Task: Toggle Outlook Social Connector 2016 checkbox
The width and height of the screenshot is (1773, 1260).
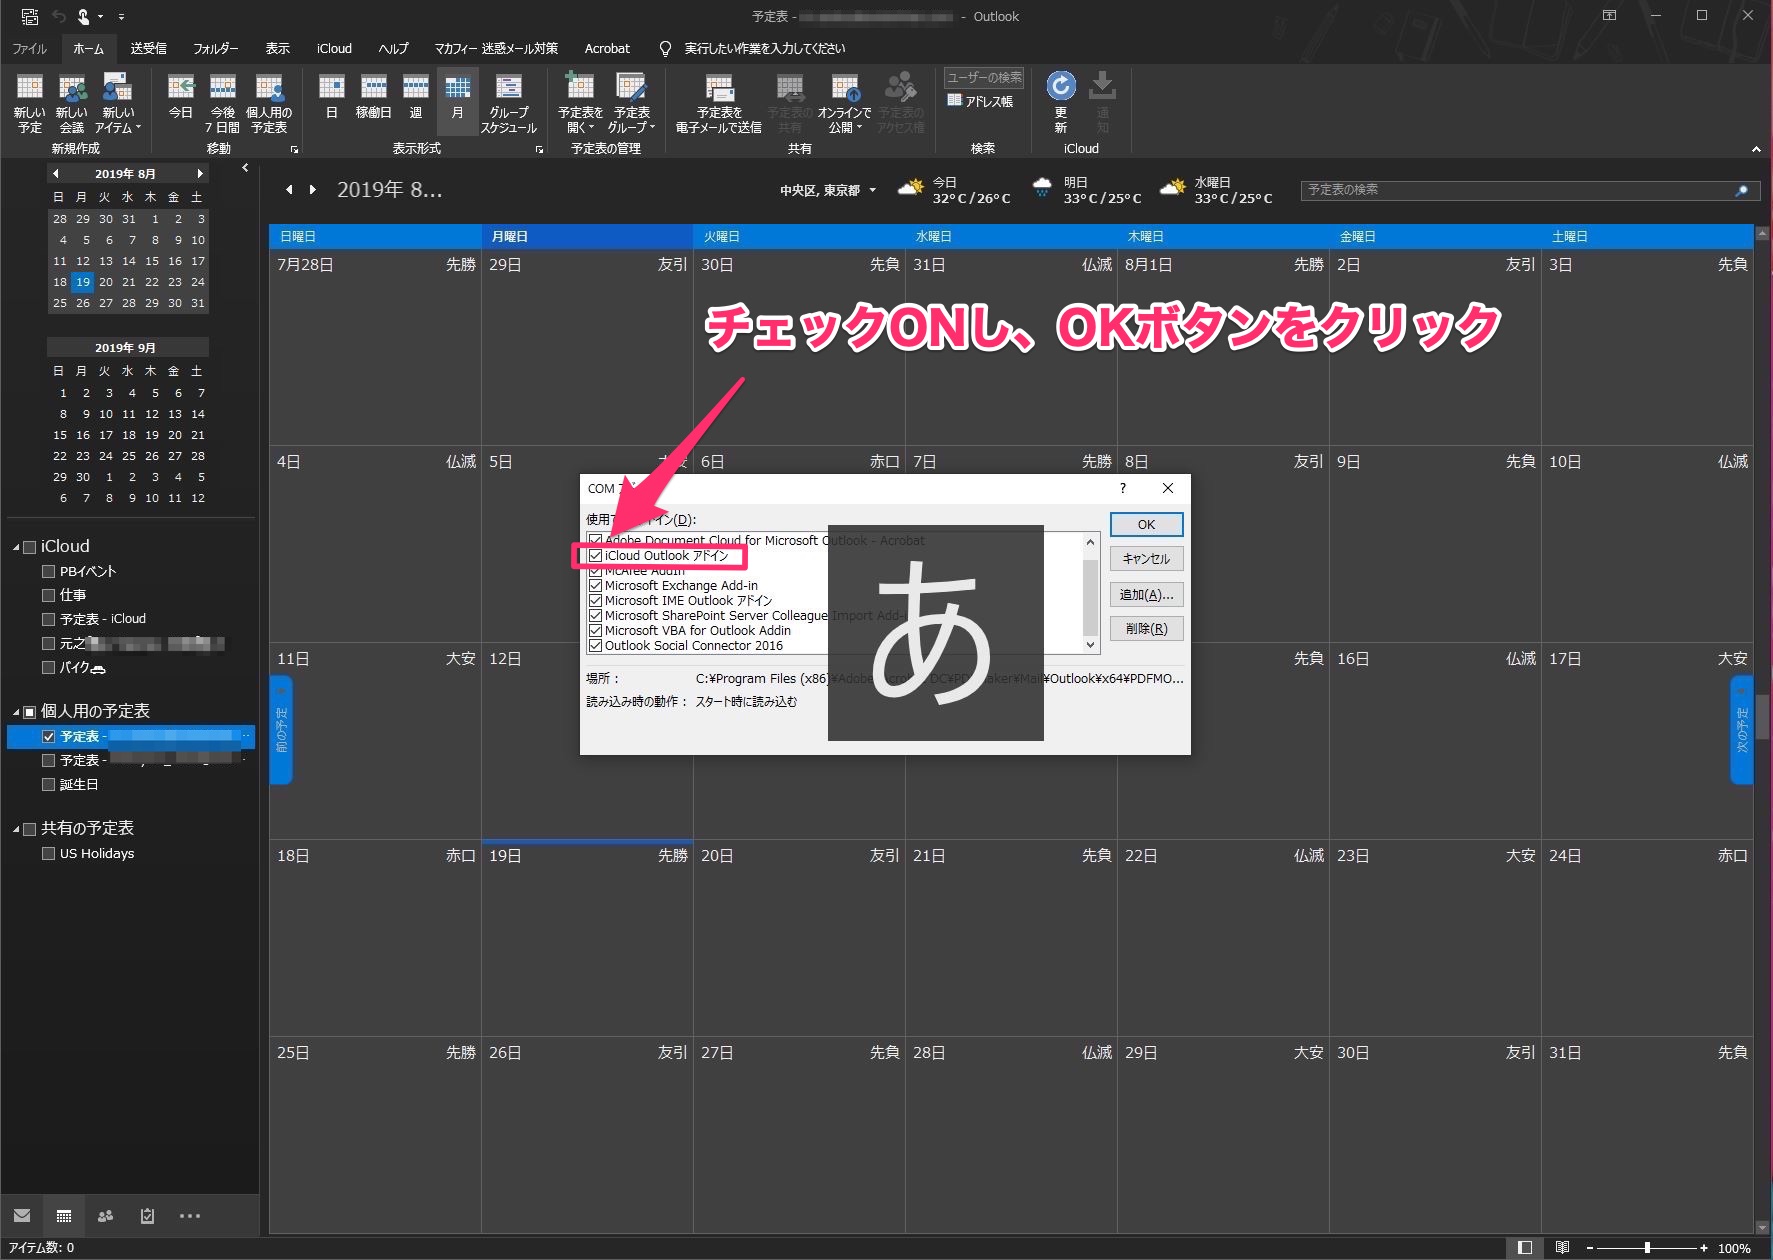Action: [x=596, y=646]
